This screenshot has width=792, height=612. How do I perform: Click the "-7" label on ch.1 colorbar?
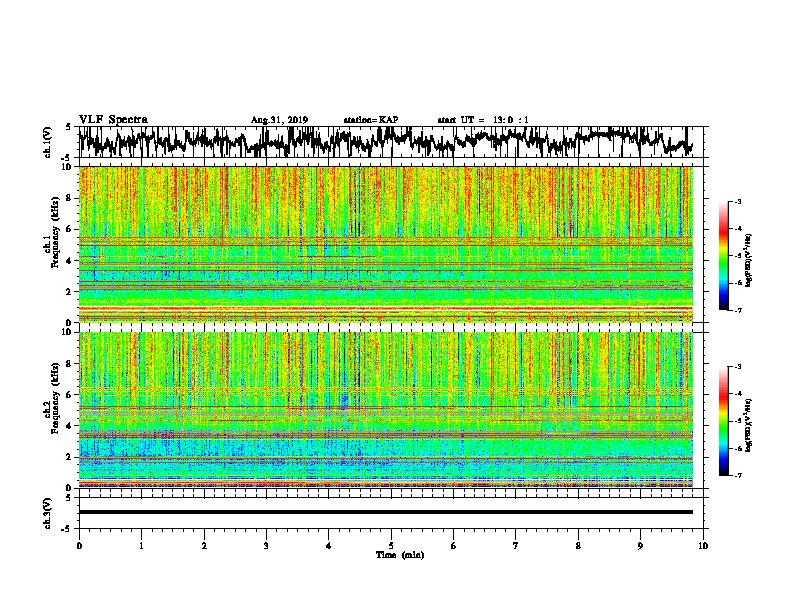pyautogui.click(x=737, y=310)
